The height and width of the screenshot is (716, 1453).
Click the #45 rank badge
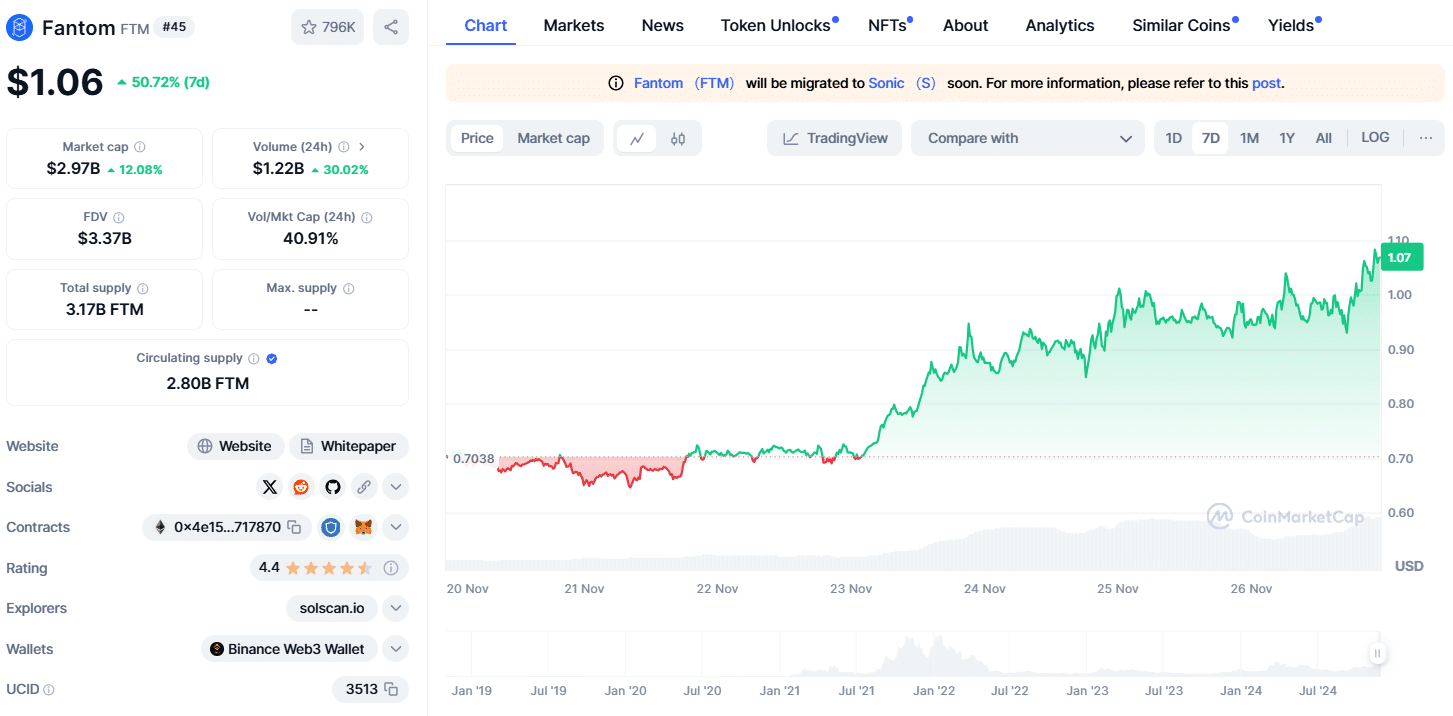[174, 27]
